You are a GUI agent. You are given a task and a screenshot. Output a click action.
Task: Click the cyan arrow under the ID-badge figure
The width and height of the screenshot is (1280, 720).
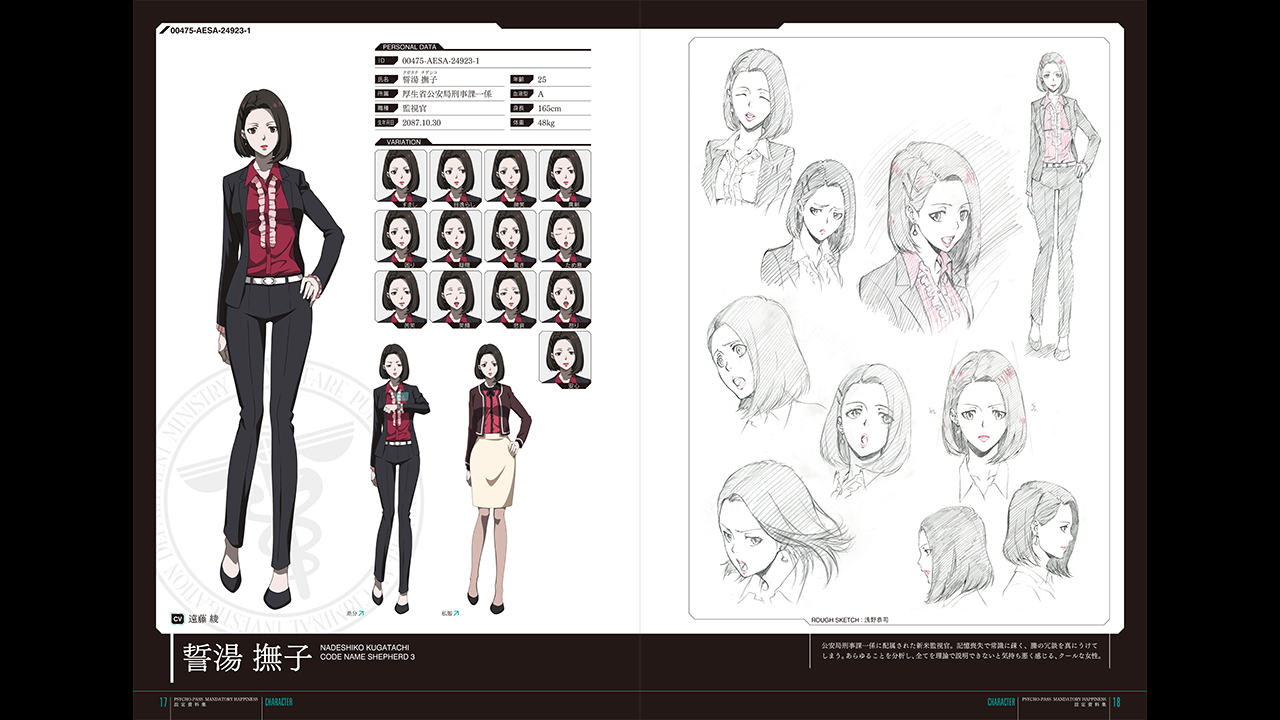tap(360, 614)
